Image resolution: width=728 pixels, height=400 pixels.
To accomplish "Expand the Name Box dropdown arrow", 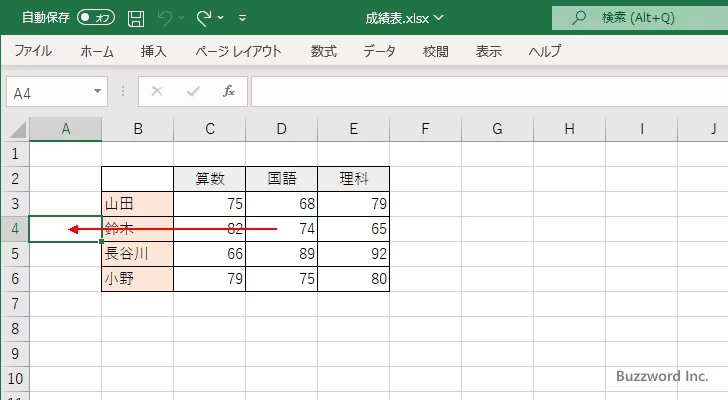I will point(98,91).
